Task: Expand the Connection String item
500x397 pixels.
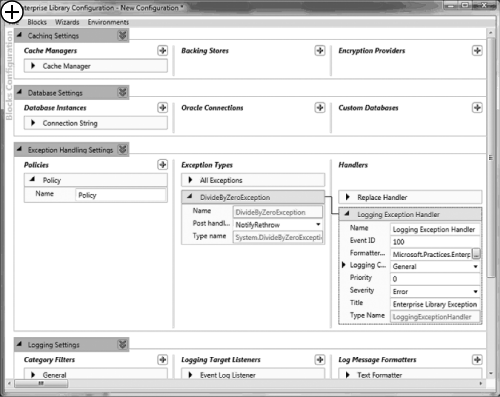Action: [x=33, y=123]
